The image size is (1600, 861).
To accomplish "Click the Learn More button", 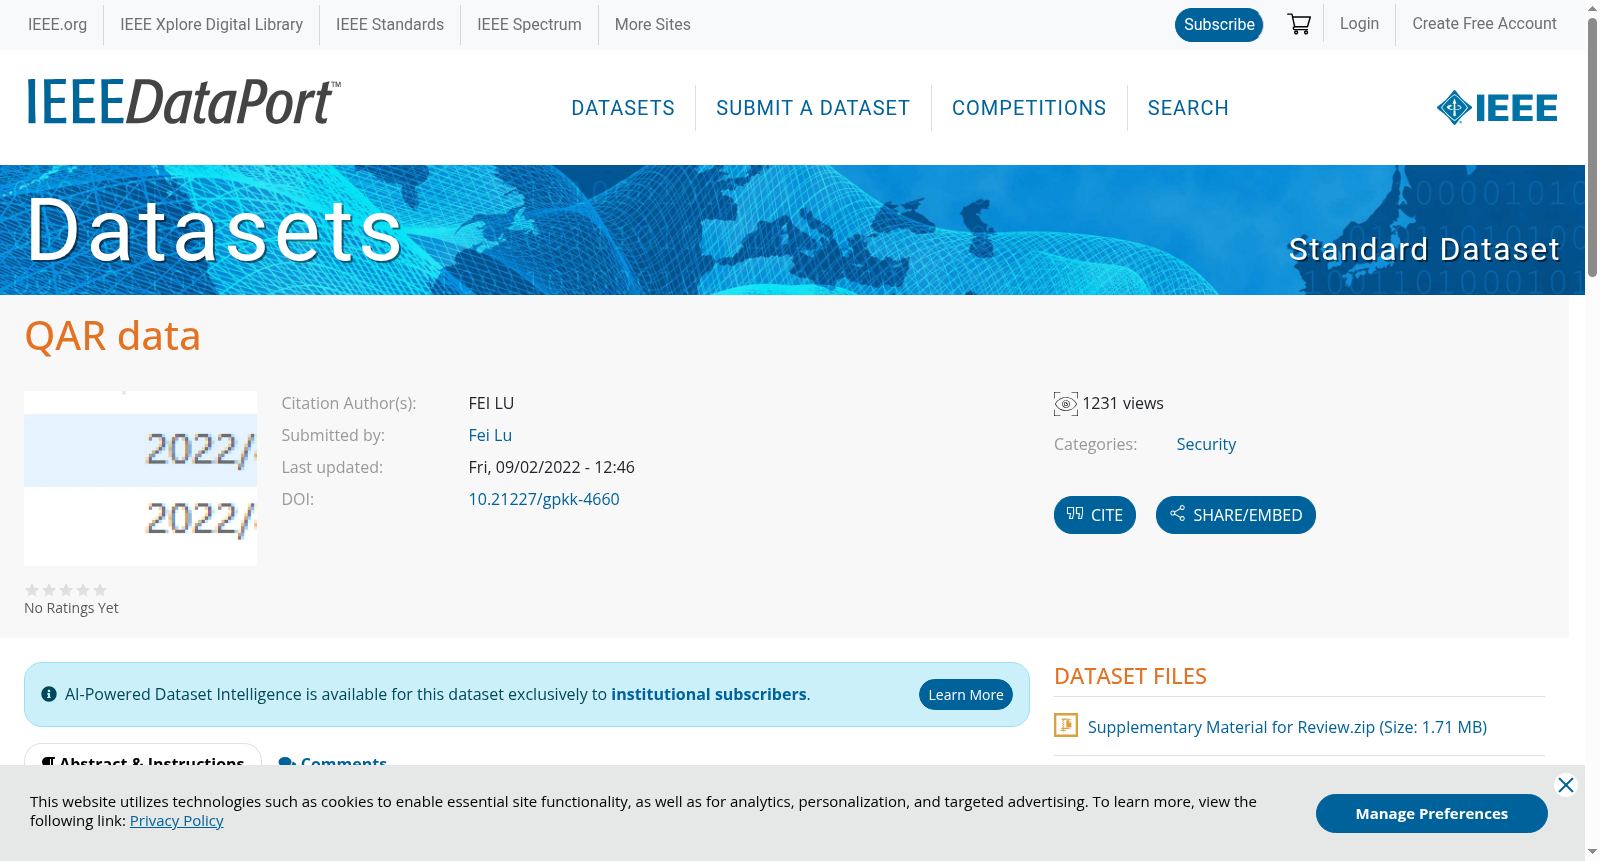I will [x=966, y=695].
